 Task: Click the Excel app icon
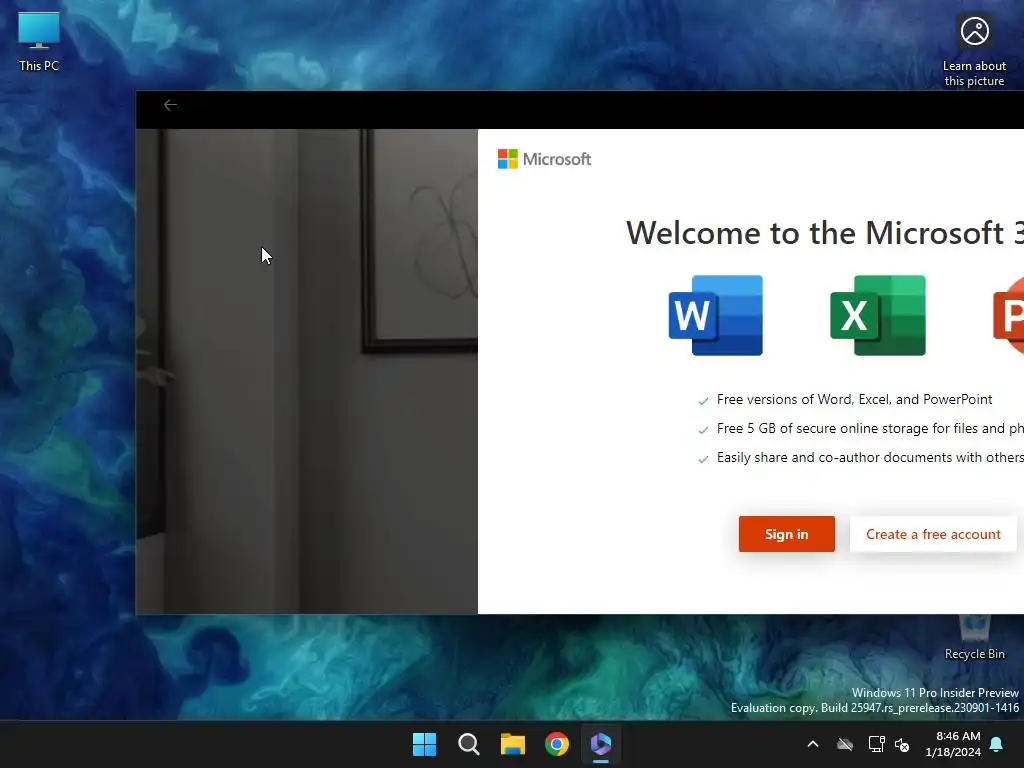[x=878, y=315]
